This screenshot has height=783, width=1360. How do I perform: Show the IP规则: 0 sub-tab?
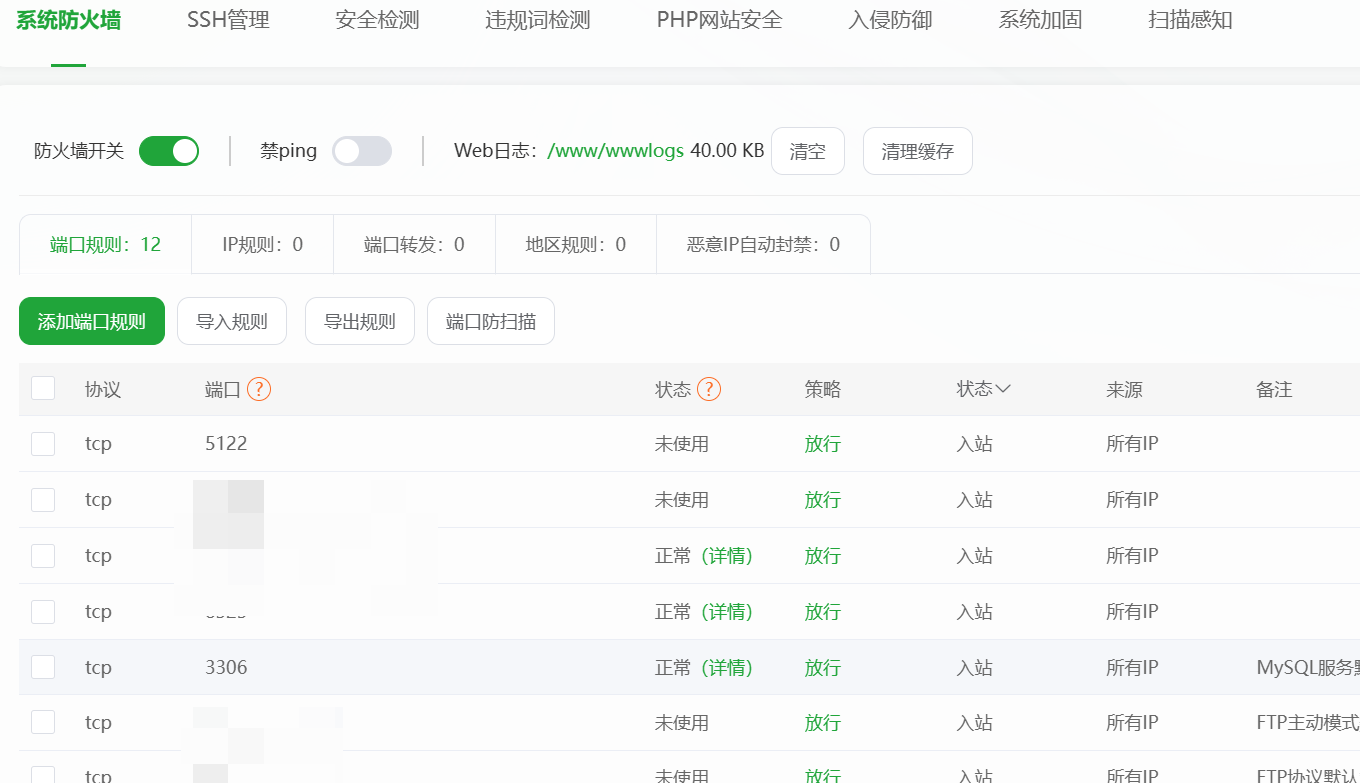click(263, 244)
